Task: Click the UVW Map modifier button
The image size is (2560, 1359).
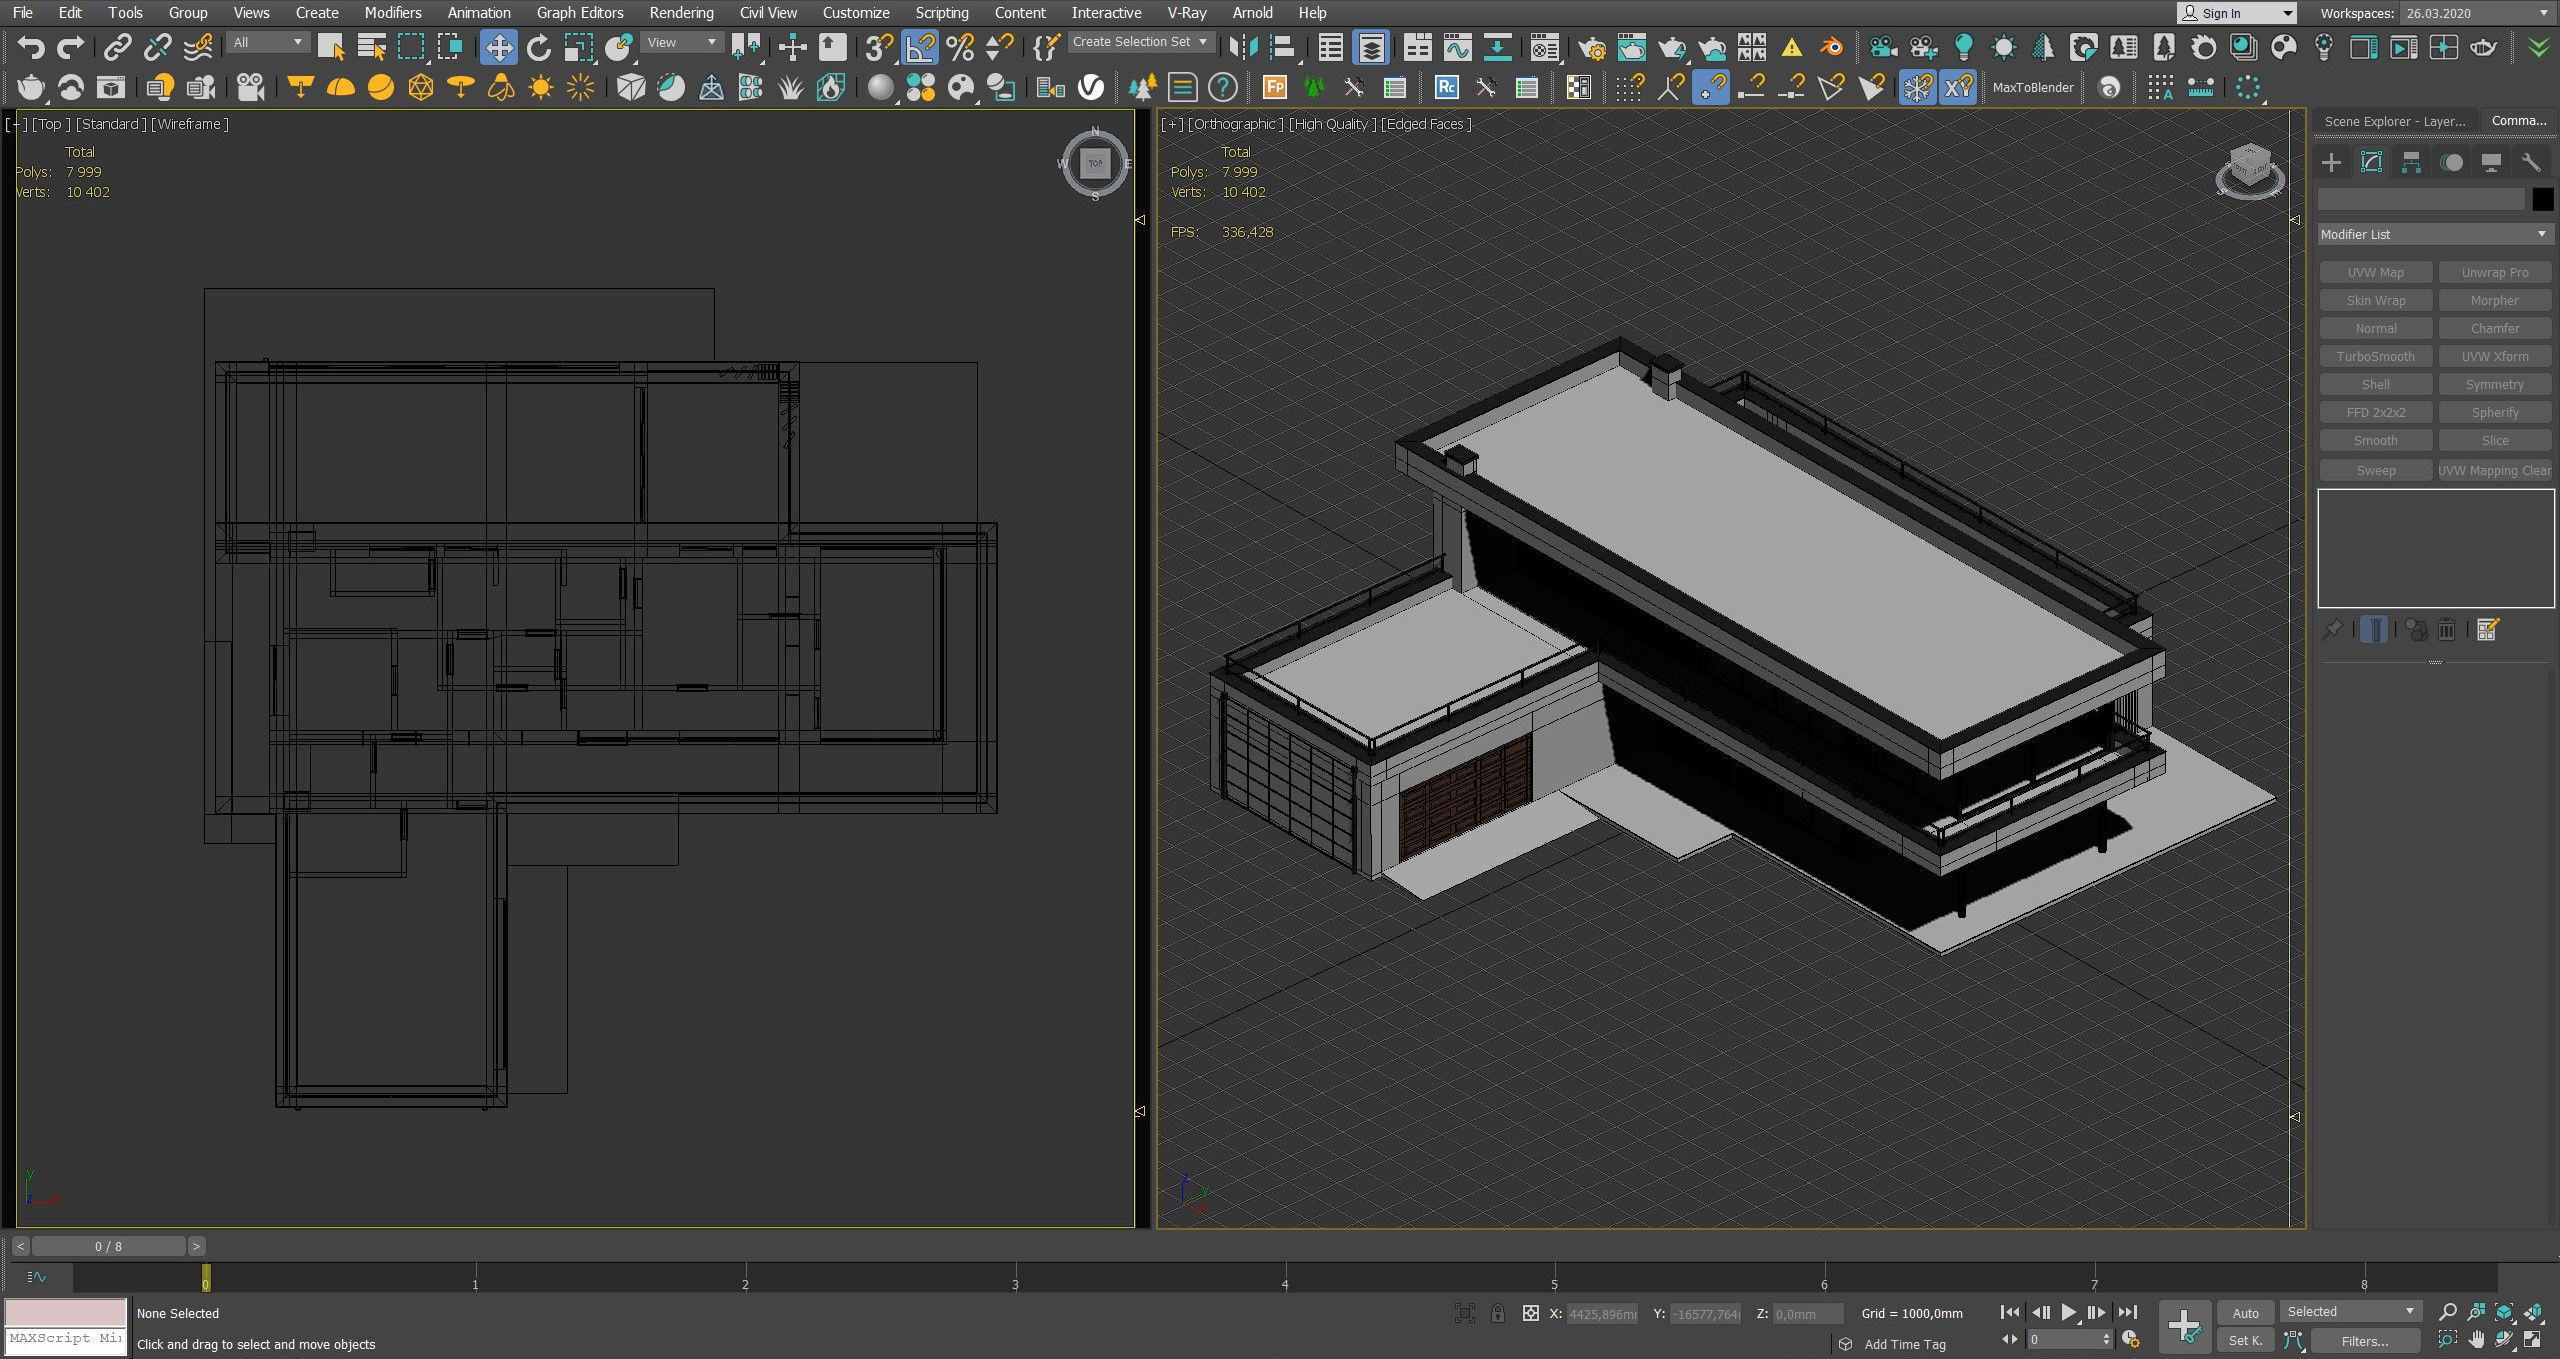Action: [2375, 272]
